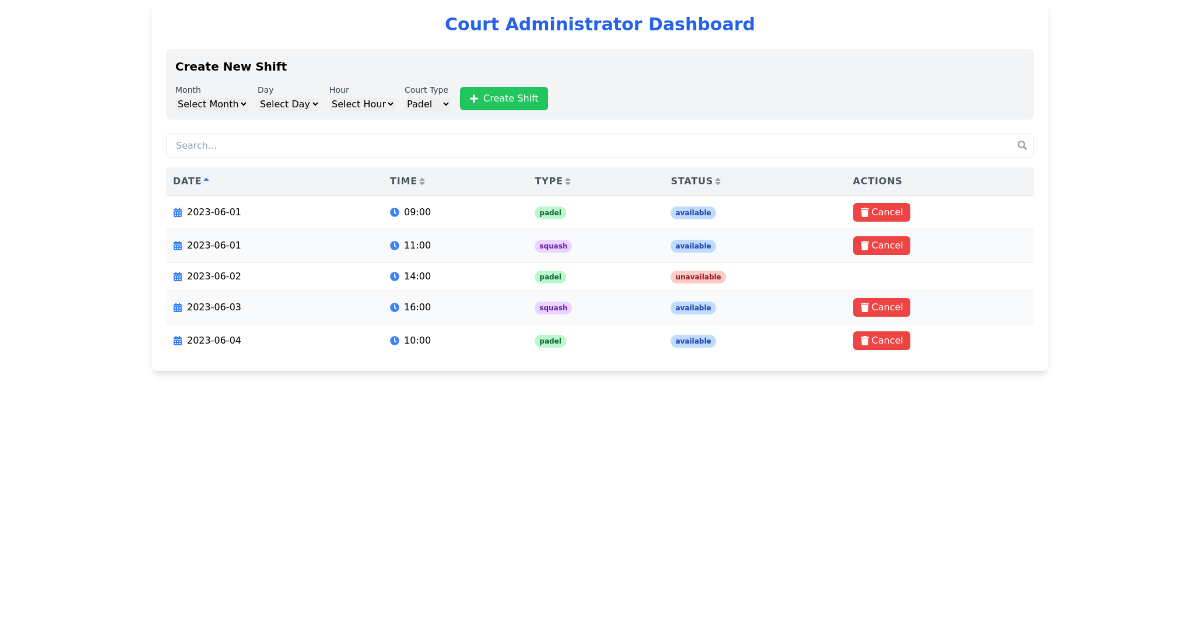Select the ACTIONS column header
Viewport: 1200px width, 630px height.
coord(877,181)
